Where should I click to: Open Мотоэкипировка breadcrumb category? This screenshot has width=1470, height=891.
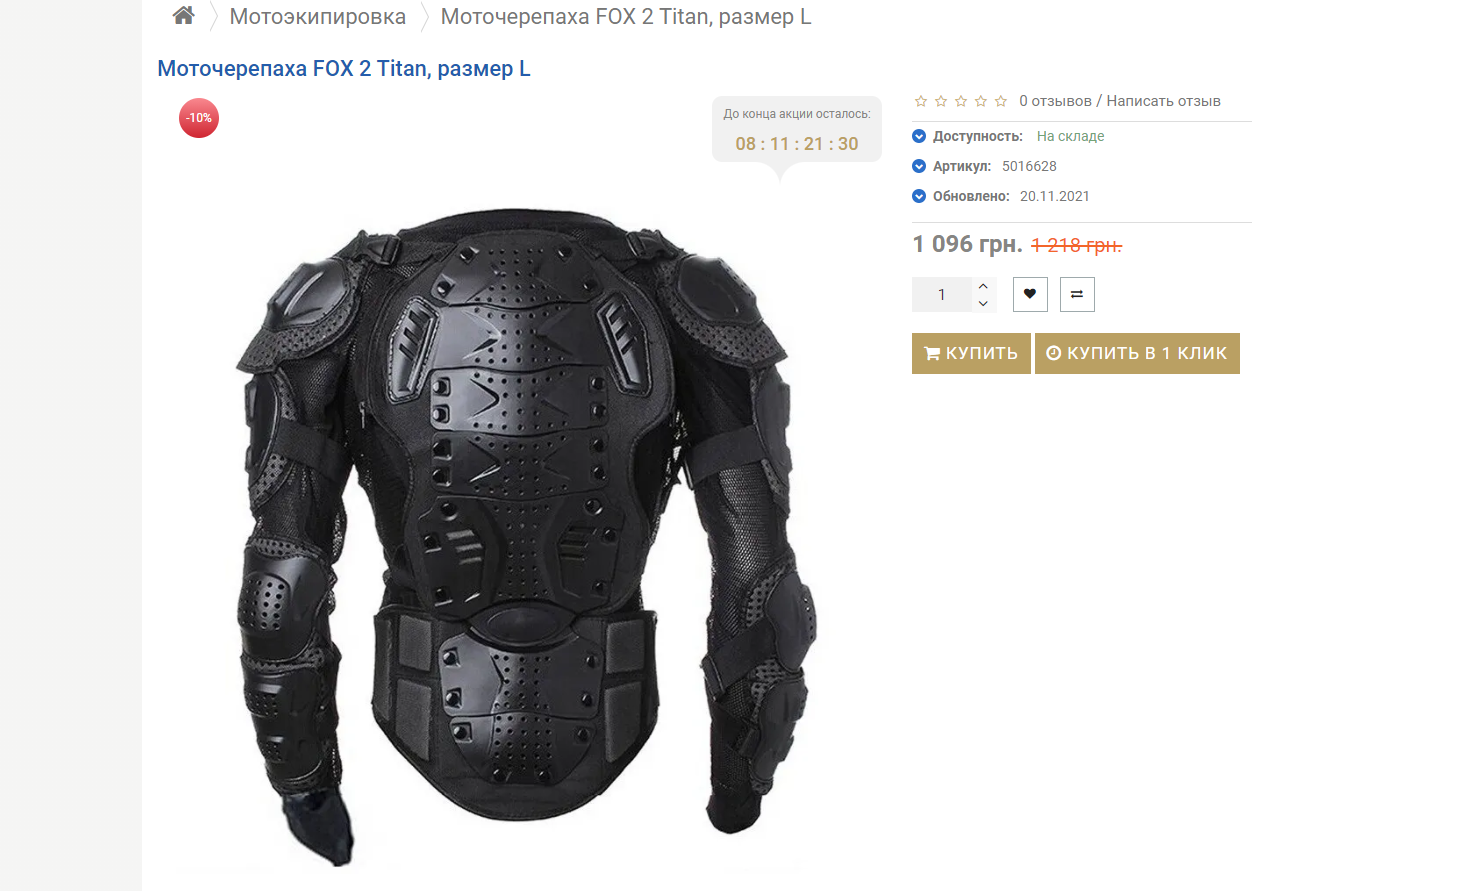point(318,16)
